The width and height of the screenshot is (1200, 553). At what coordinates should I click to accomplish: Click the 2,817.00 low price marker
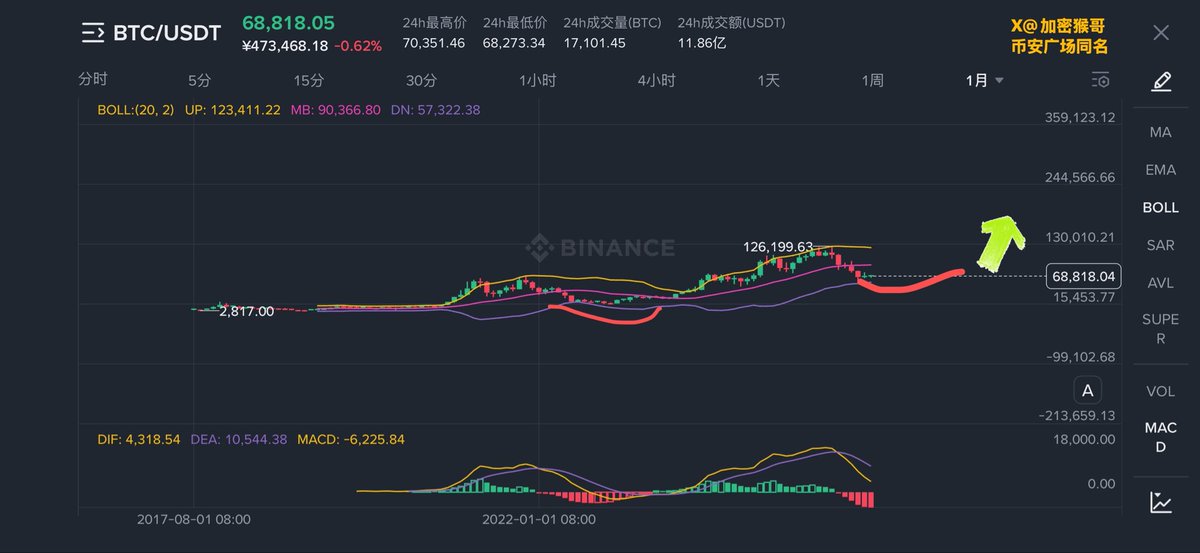coord(246,311)
